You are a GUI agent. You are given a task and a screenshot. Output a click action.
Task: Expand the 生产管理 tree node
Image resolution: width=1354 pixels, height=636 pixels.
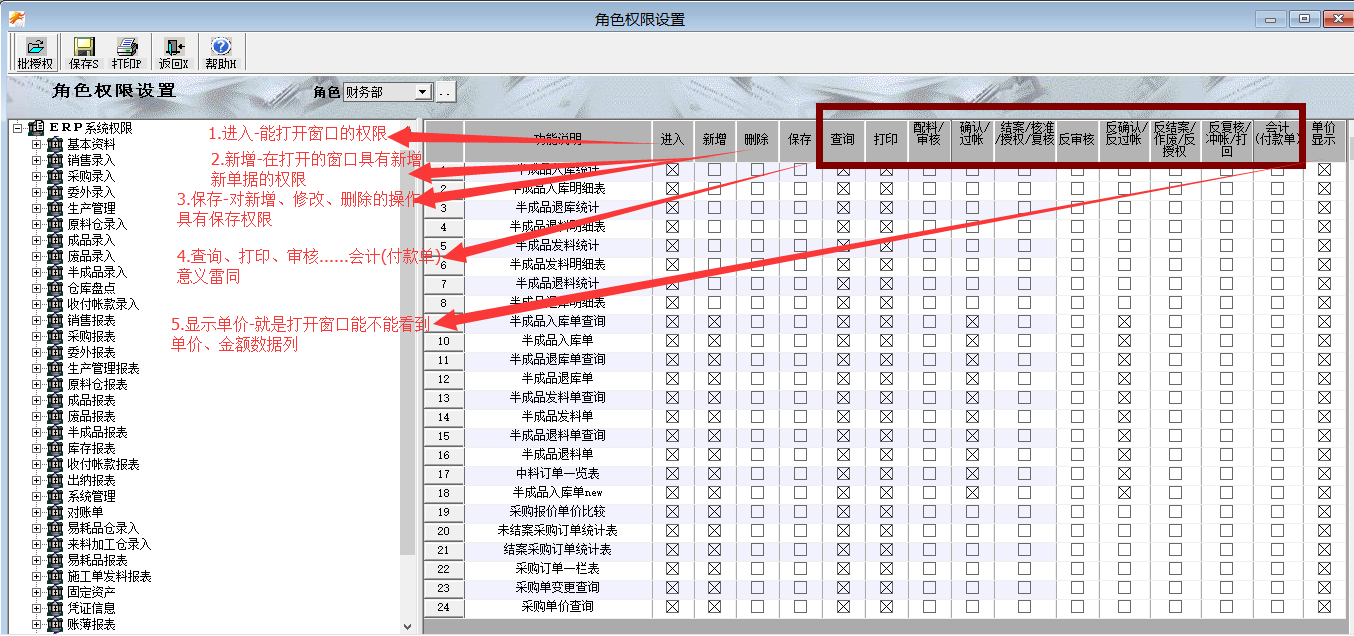click(37, 208)
